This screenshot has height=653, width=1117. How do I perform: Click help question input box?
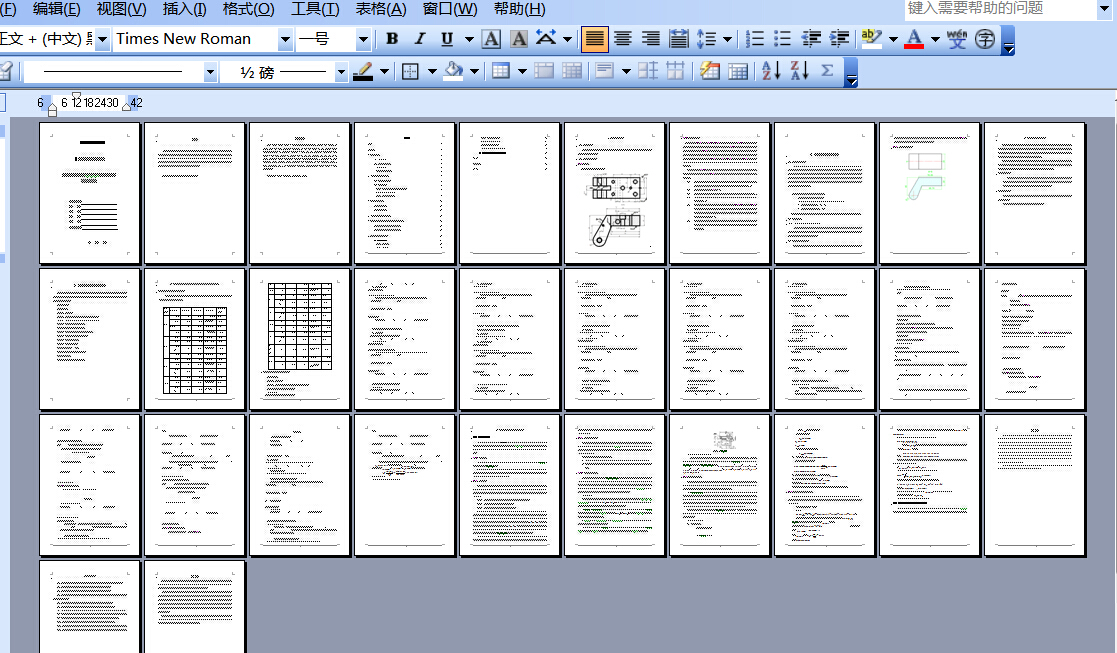pos(999,9)
